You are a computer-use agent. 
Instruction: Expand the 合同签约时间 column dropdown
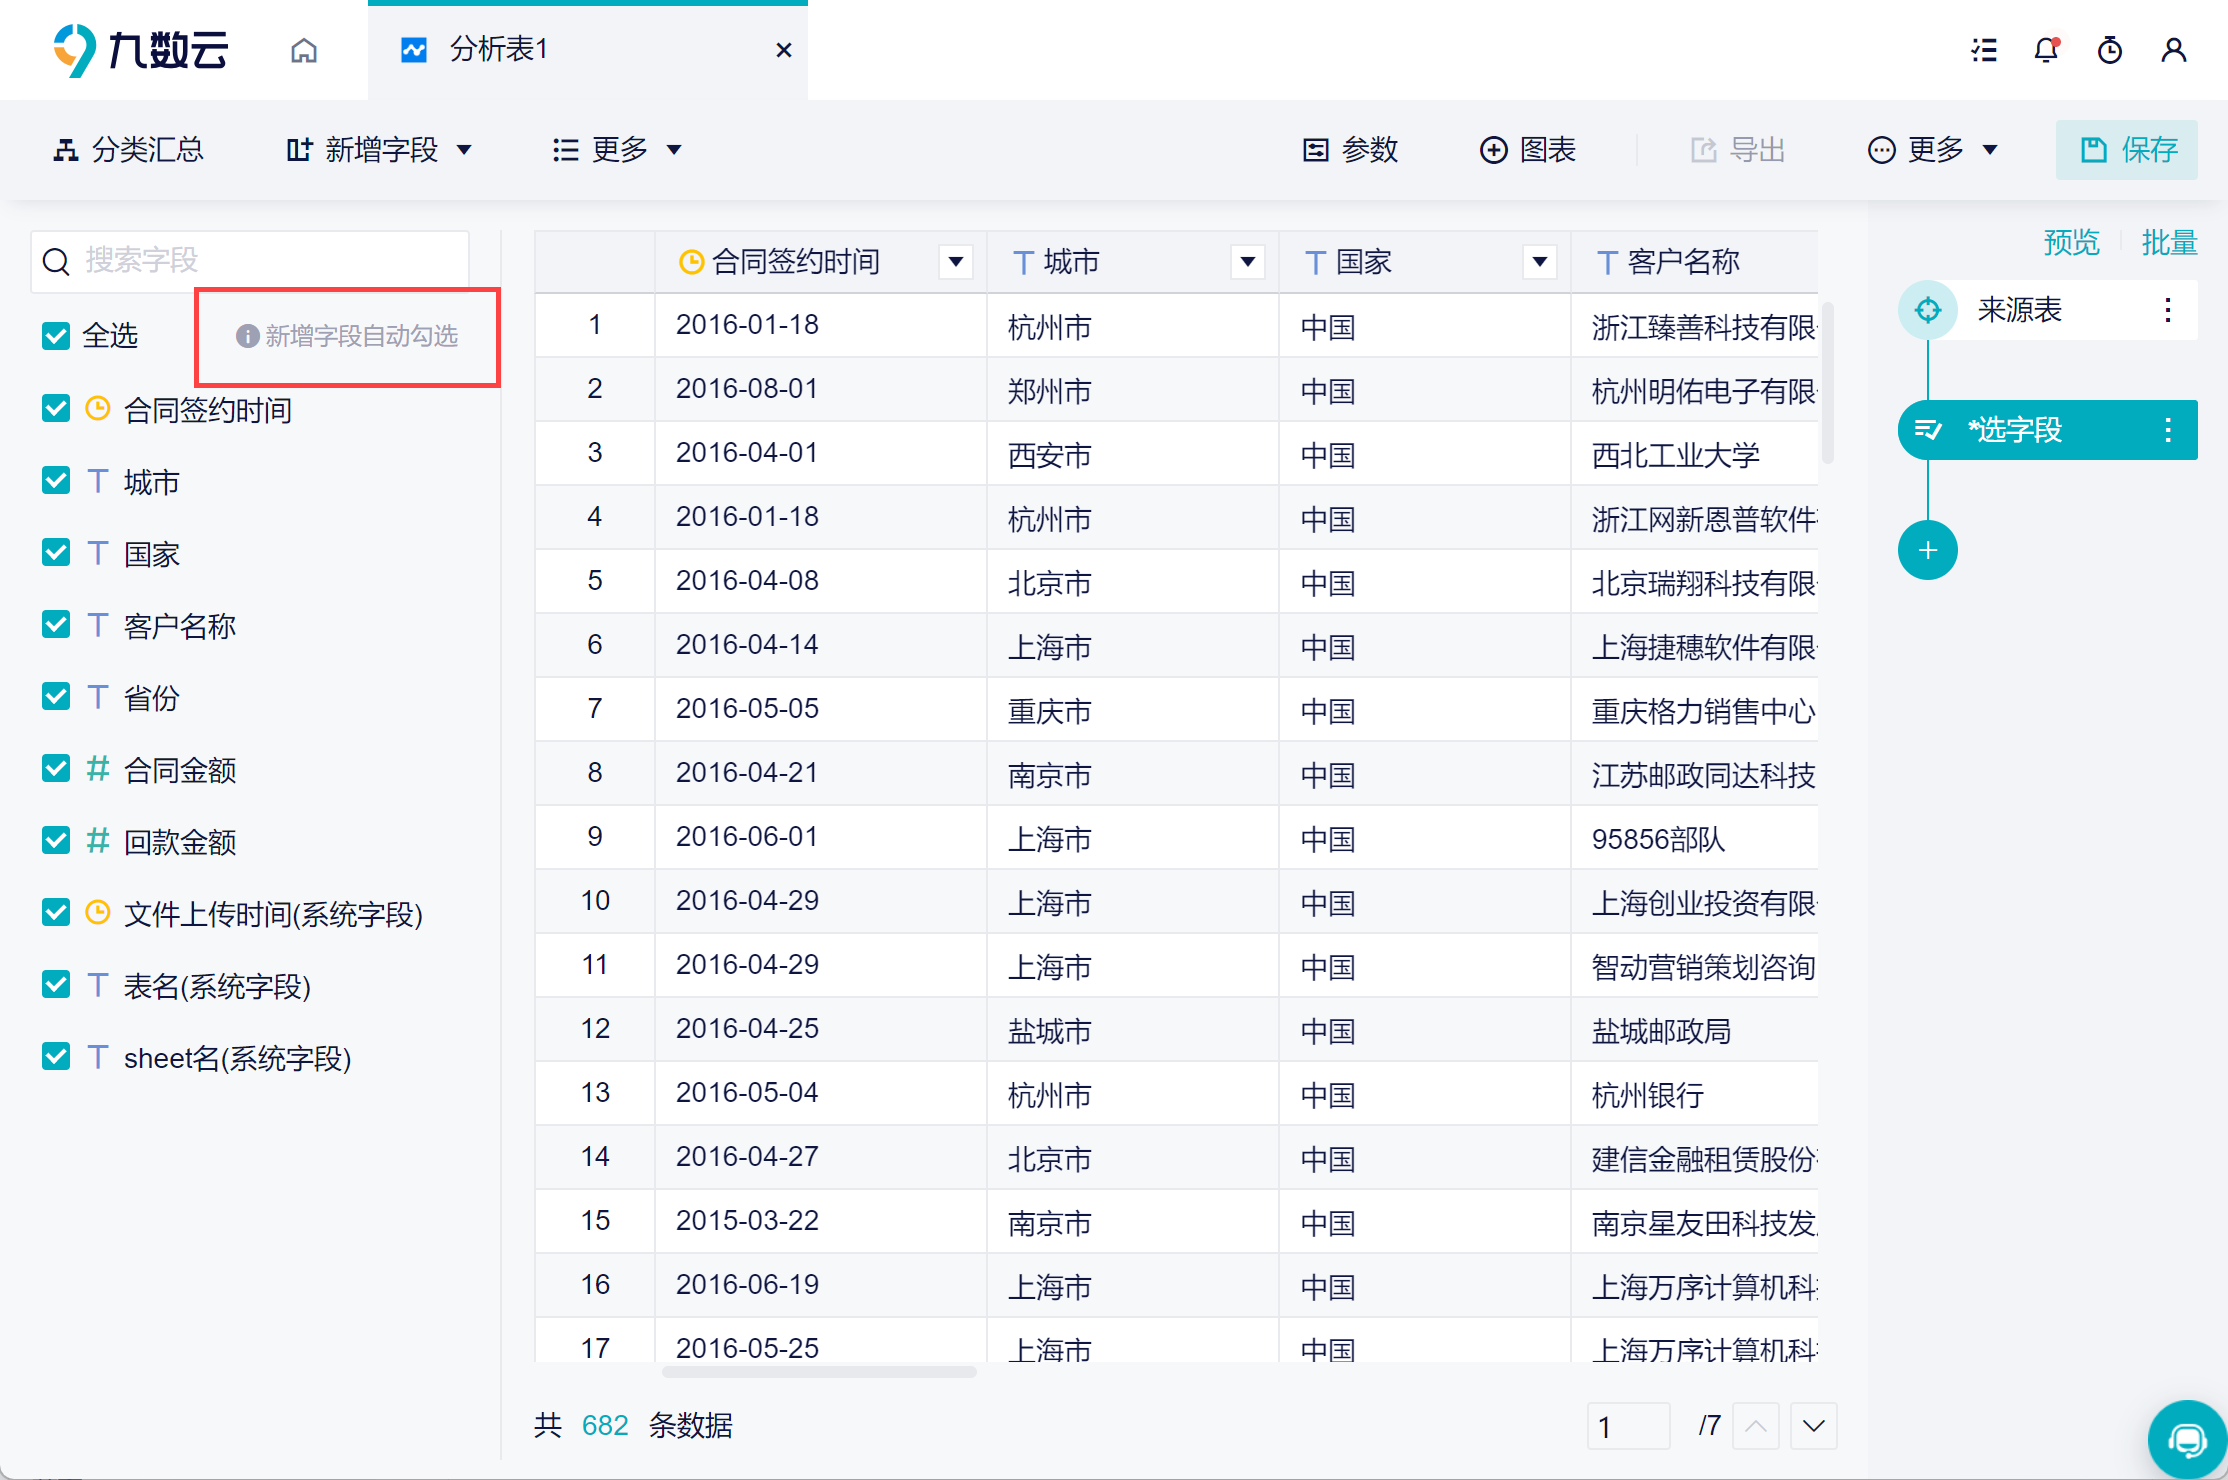[956, 262]
